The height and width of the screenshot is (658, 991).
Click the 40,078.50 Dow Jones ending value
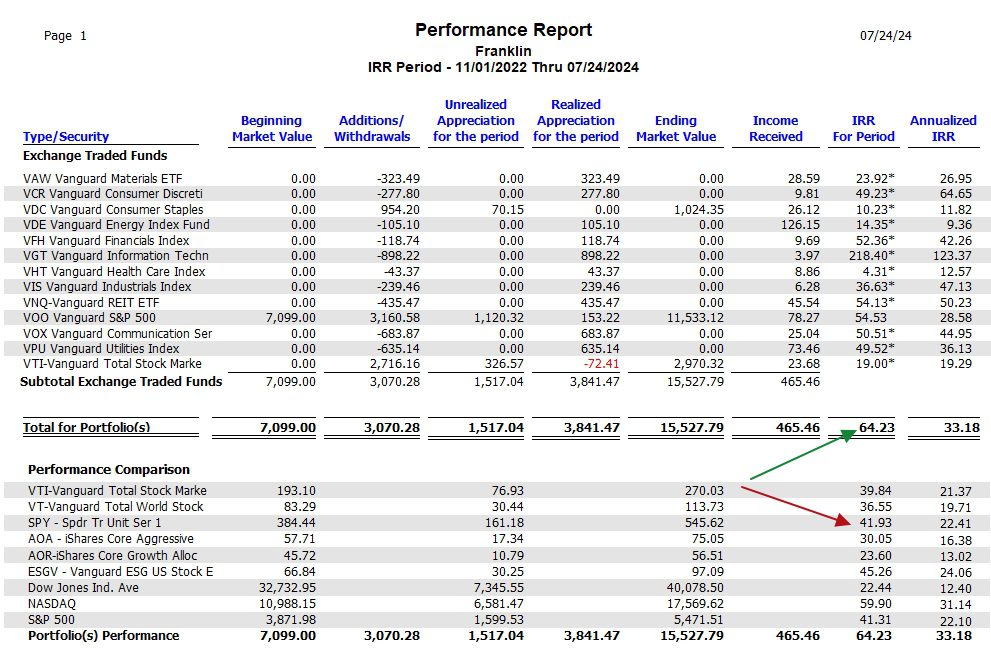point(695,587)
